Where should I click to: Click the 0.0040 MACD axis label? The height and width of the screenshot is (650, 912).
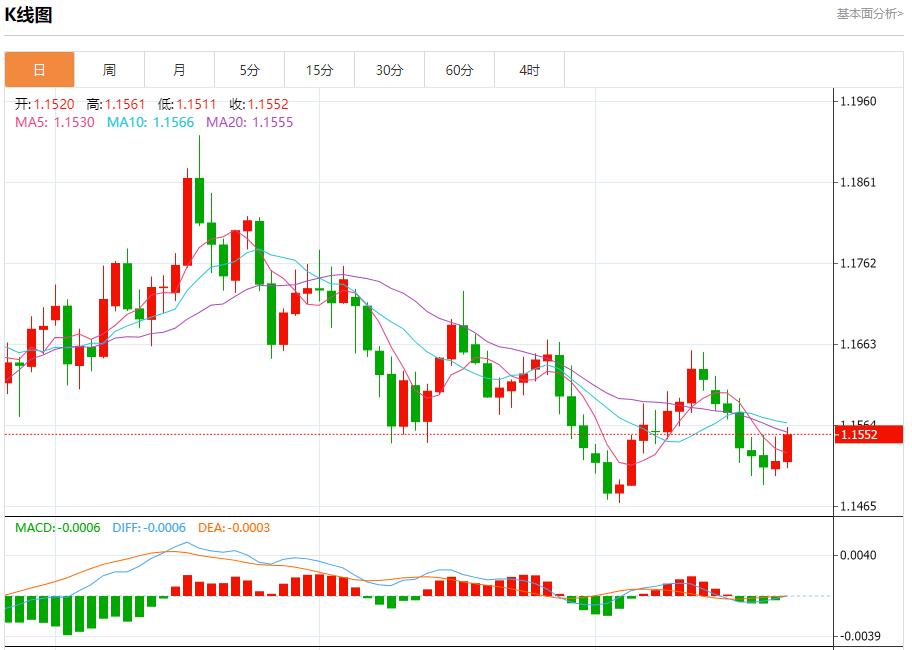858,556
